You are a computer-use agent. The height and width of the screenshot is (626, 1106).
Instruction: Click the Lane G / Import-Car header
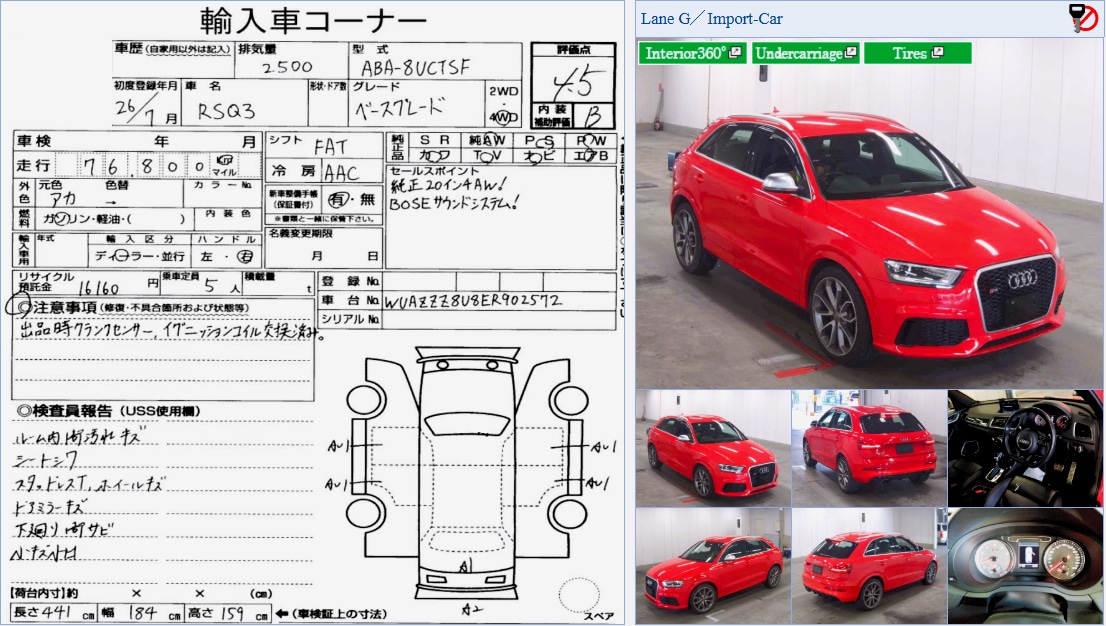click(x=712, y=19)
